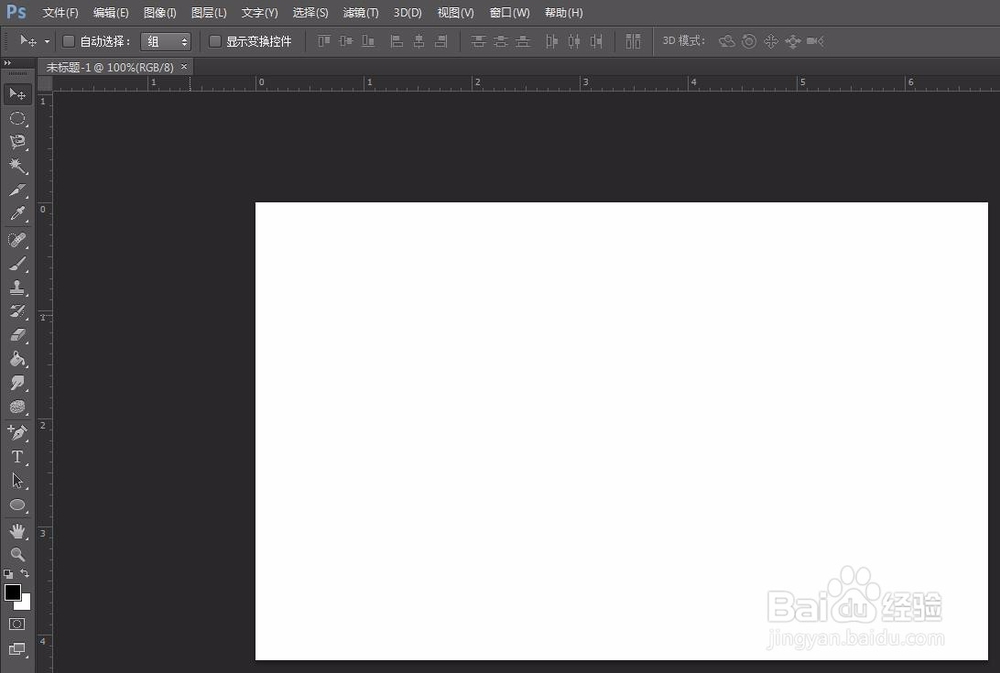Select the Eraser tool
1000x673 pixels.
(17, 335)
